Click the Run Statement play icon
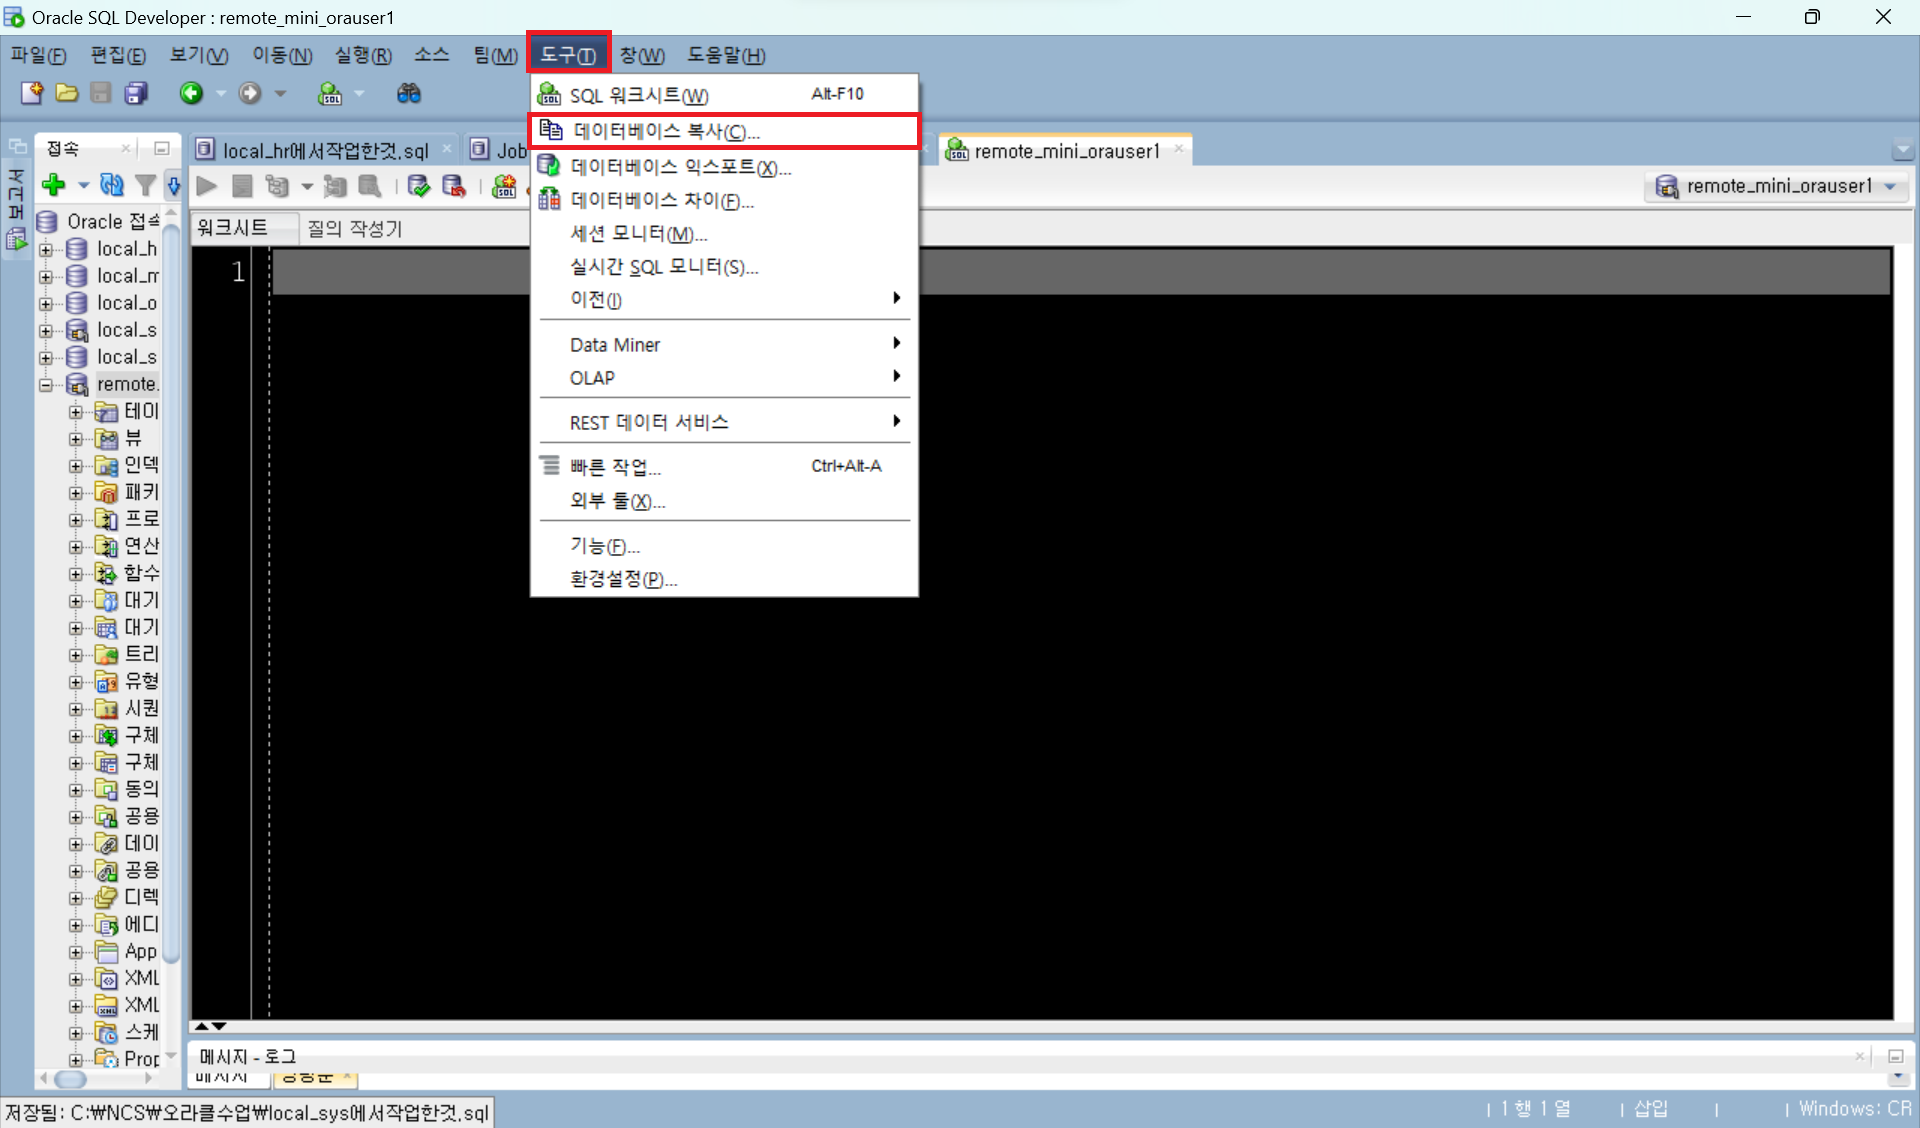Screen dimensions: 1920x1128 coord(207,186)
